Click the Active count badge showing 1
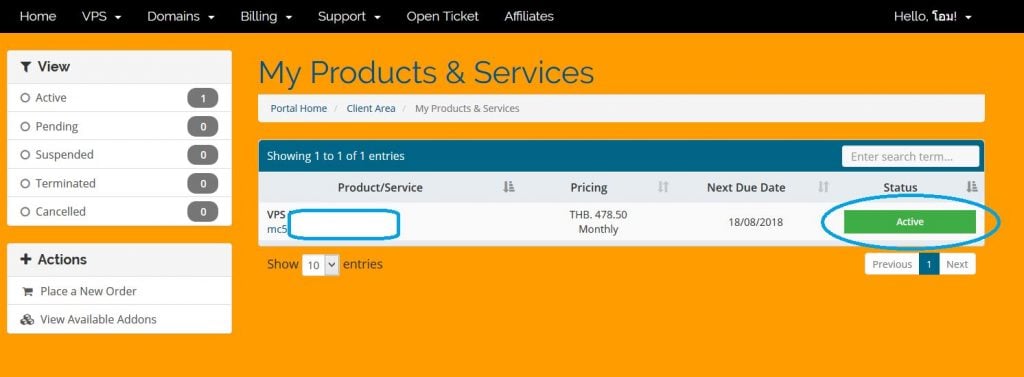The height and width of the screenshot is (377, 1024). [x=202, y=98]
